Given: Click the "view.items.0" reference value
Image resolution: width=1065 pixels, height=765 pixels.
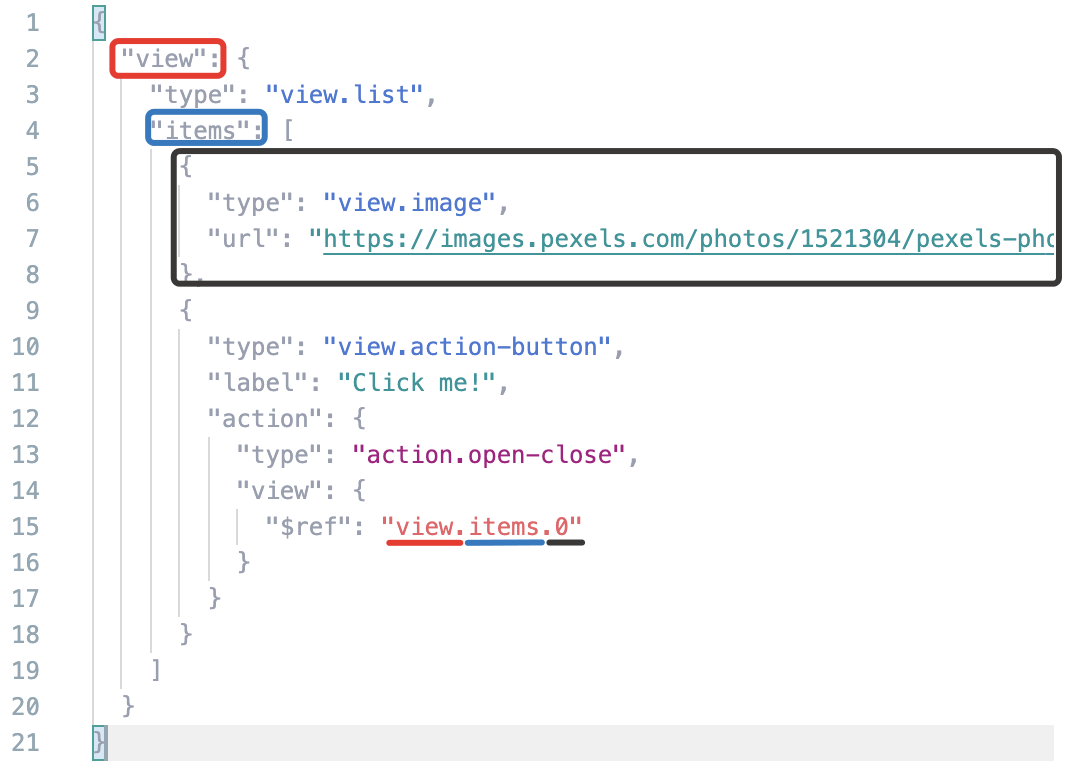Looking at the screenshot, I should [482, 527].
